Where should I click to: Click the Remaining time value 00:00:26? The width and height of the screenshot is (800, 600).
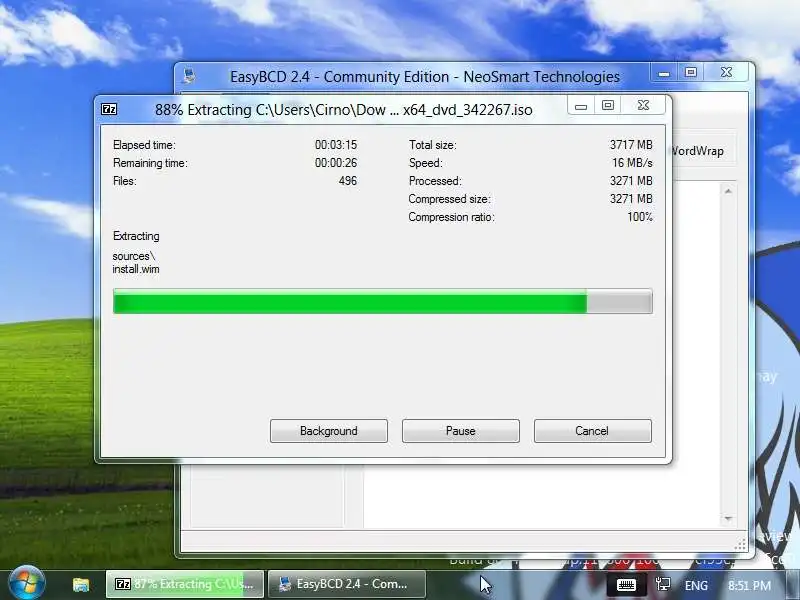coord(336,163)
